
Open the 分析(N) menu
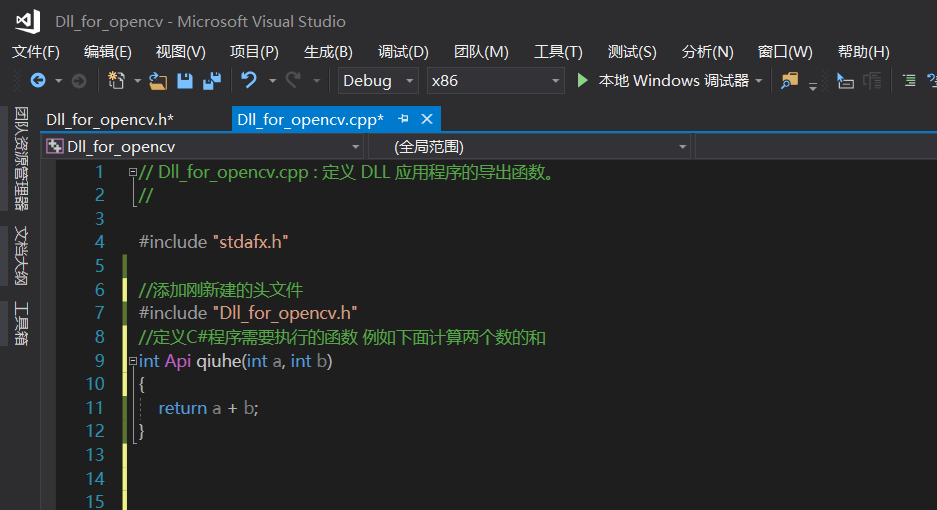point(708,52)
